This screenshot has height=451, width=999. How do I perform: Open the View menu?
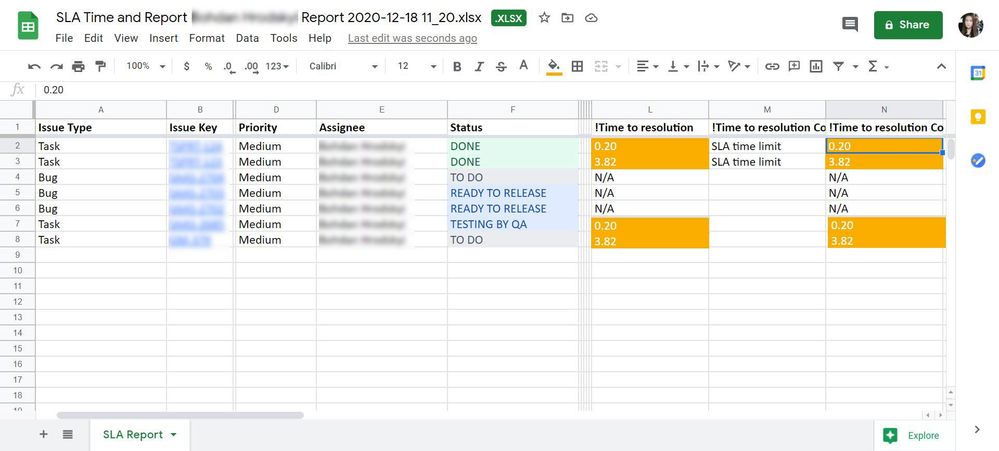tap(126, 38)
